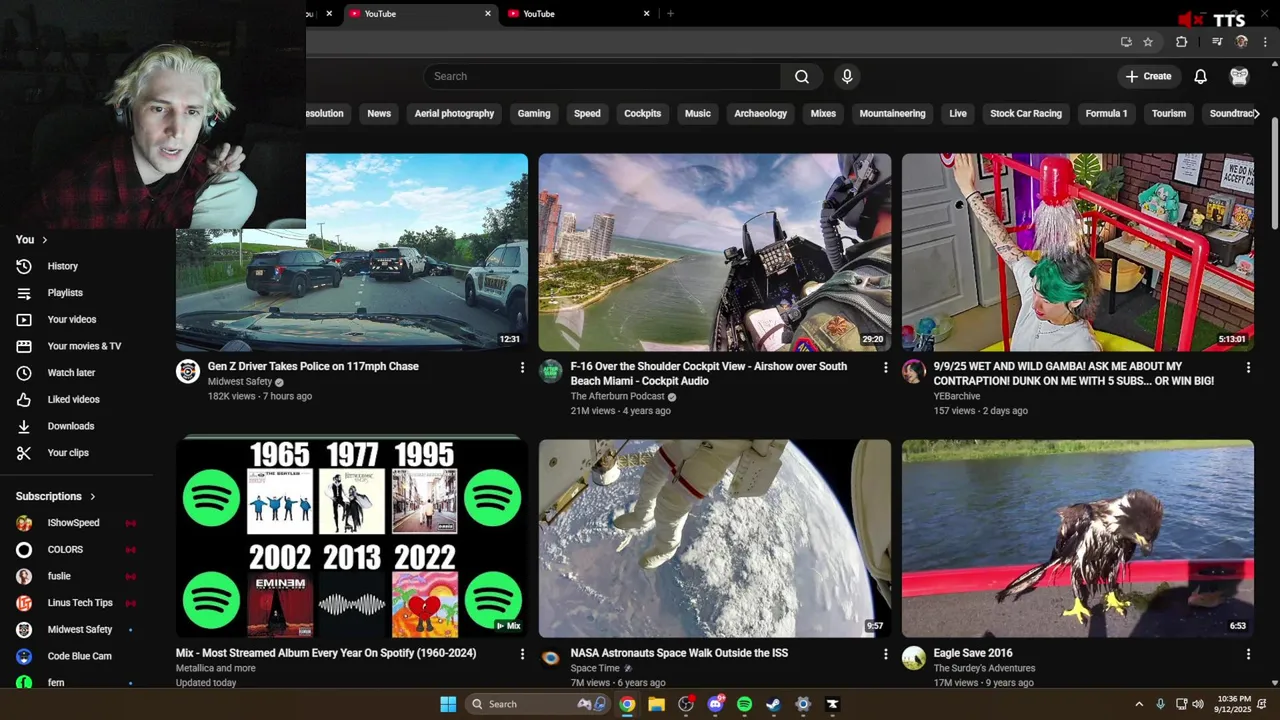Play Eagle Save 2016 thumbnail
The width and height of the screenshot is (1280, 720).
pos(1078,538)
